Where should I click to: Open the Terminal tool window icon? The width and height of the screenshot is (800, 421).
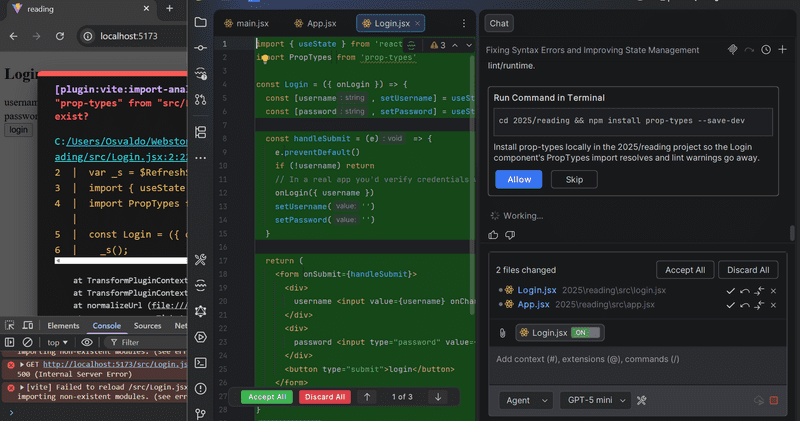tap(201, 363)
